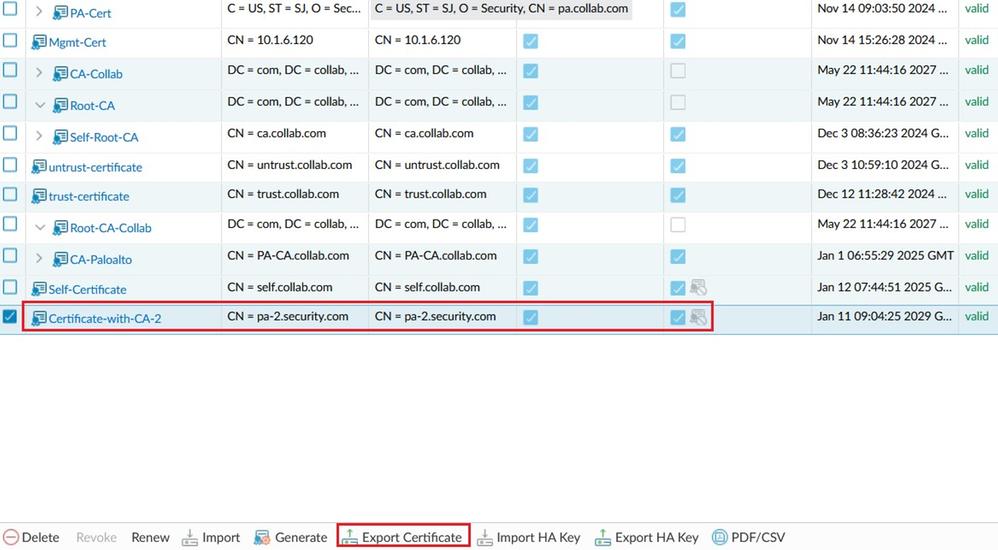Click the certificate icon beside untrust-certificate
The height and width of the screenshot is (550, 998).
pyautogui.click(x=39, y=167)
